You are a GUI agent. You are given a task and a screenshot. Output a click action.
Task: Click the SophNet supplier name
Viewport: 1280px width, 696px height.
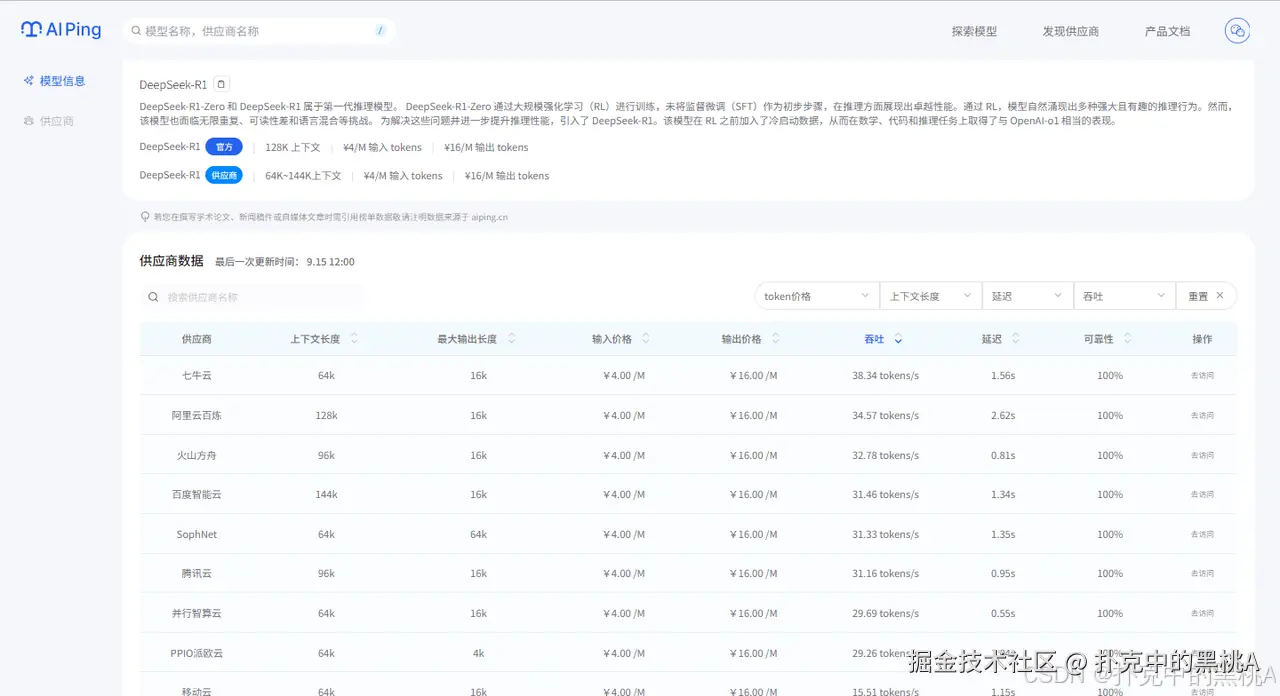[196, 534]
